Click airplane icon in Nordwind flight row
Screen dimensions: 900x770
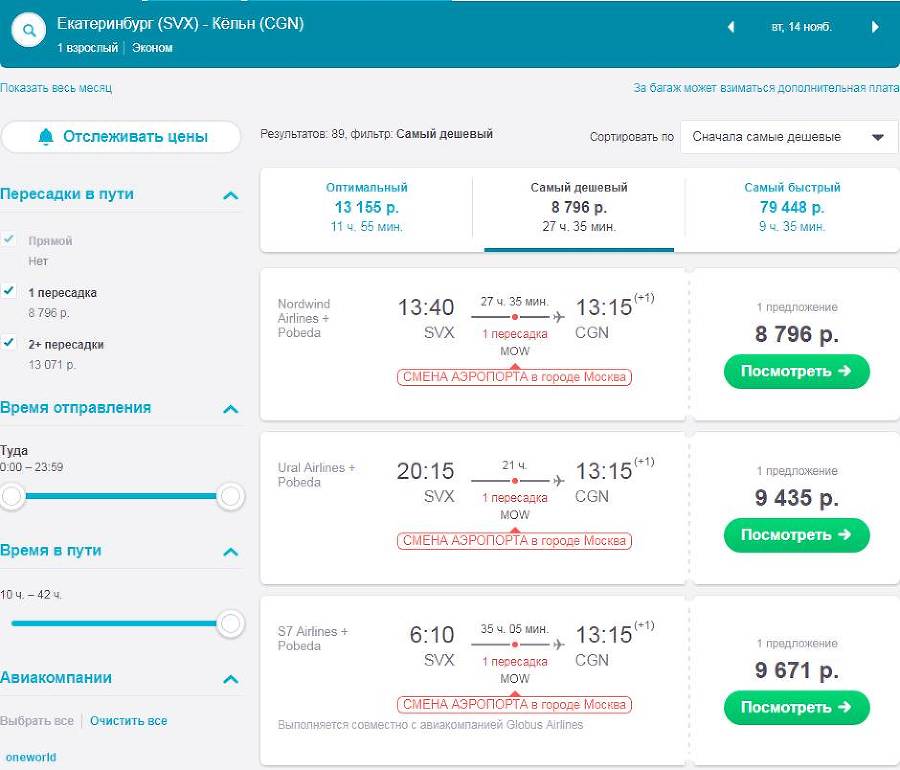(557, 317)
